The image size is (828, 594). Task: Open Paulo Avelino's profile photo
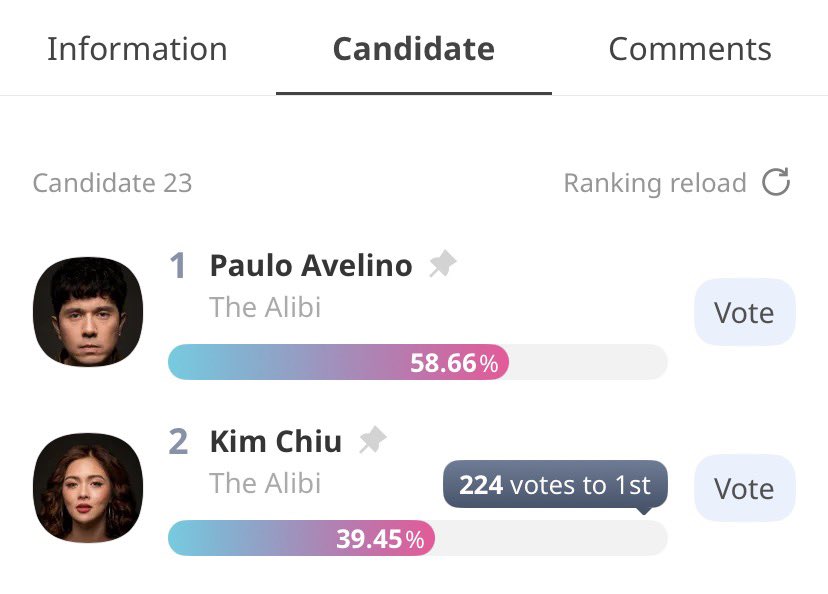[88, 312]
